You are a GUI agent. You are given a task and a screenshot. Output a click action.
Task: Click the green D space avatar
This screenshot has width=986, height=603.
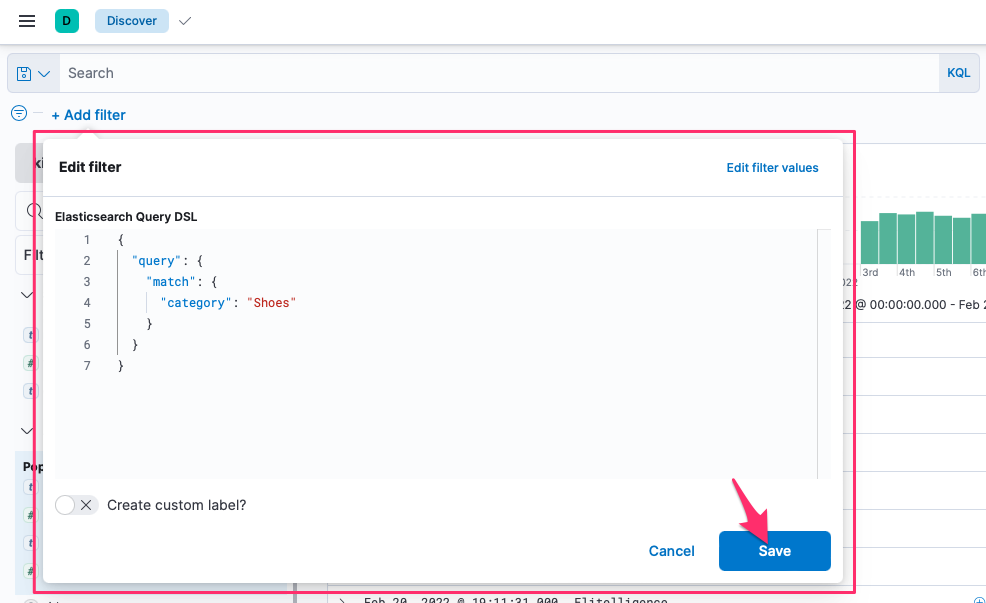[67, 21]
